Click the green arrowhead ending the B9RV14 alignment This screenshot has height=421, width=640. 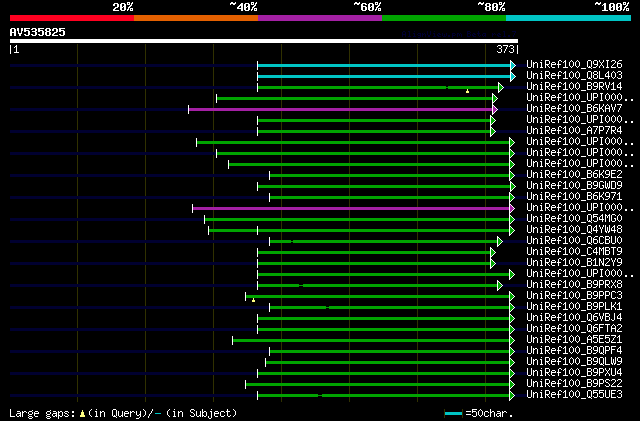pyautogui.click(x=501, y=87)
